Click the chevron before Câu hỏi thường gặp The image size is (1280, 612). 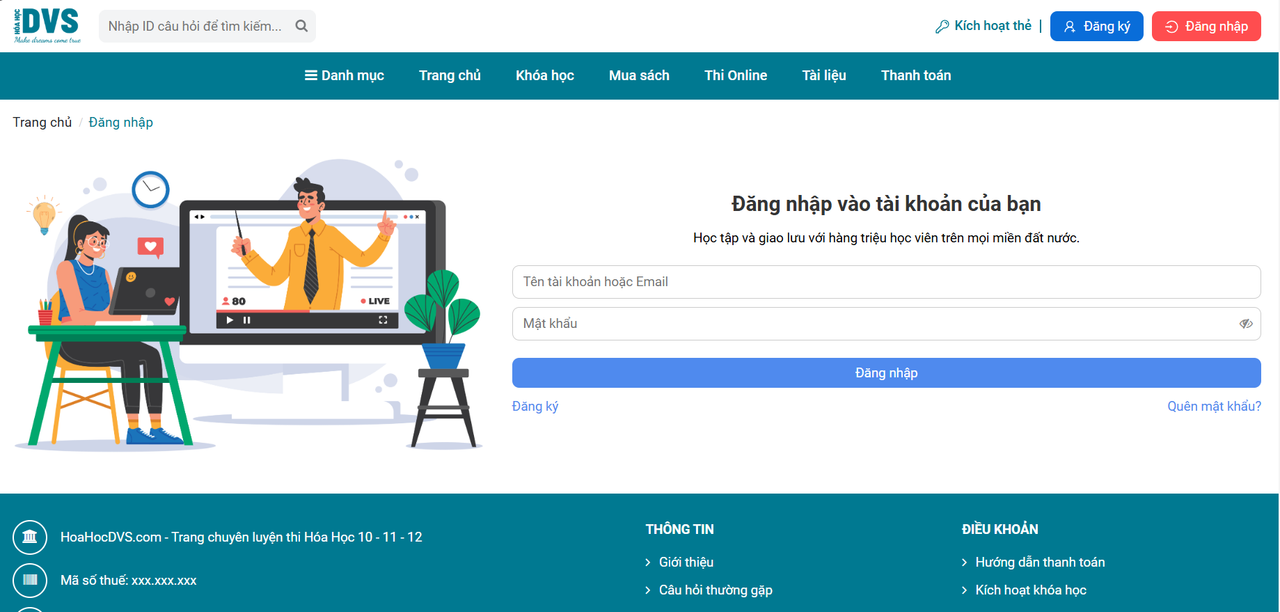(649, 590)
